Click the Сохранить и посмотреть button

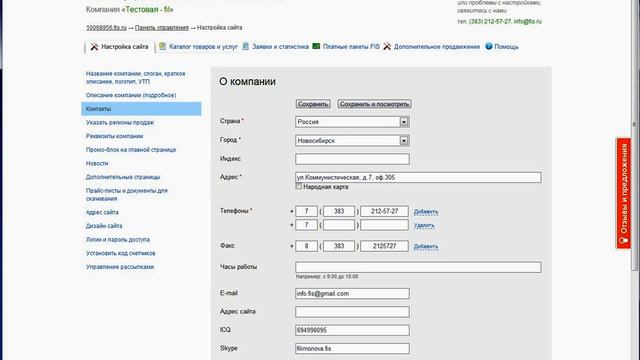click(374, 104)
